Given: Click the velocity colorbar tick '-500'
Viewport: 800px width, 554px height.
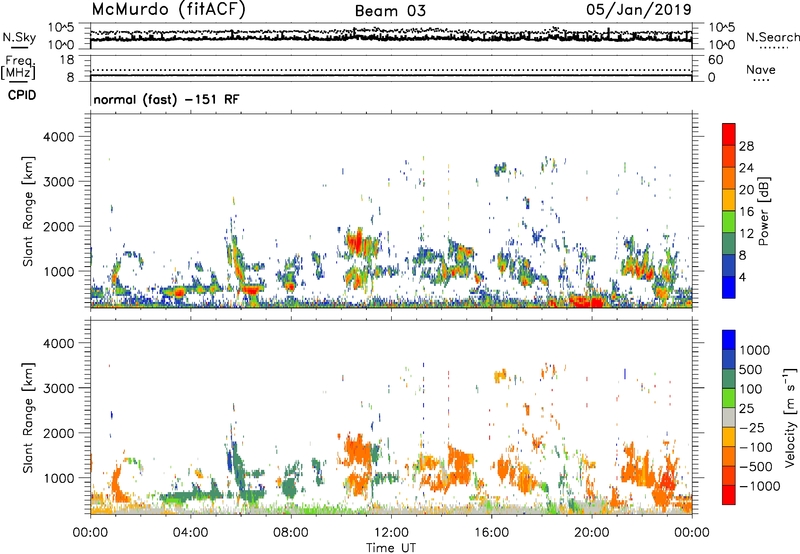Looking at the screenshot, I should pyautogui.click(x=756, y=466).
